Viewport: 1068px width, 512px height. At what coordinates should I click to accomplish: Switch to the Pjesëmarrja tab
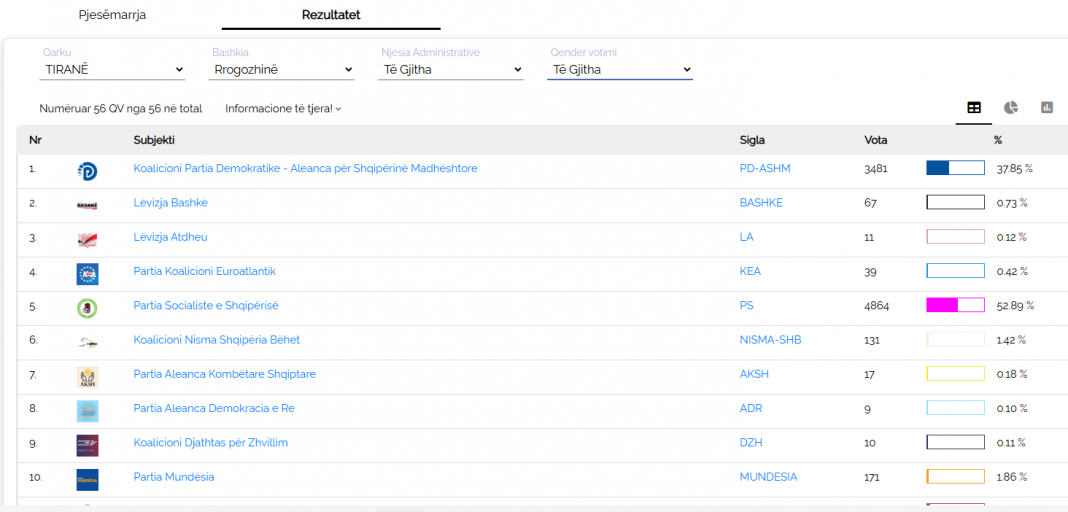pyautogui.click(x=112, y=14)
